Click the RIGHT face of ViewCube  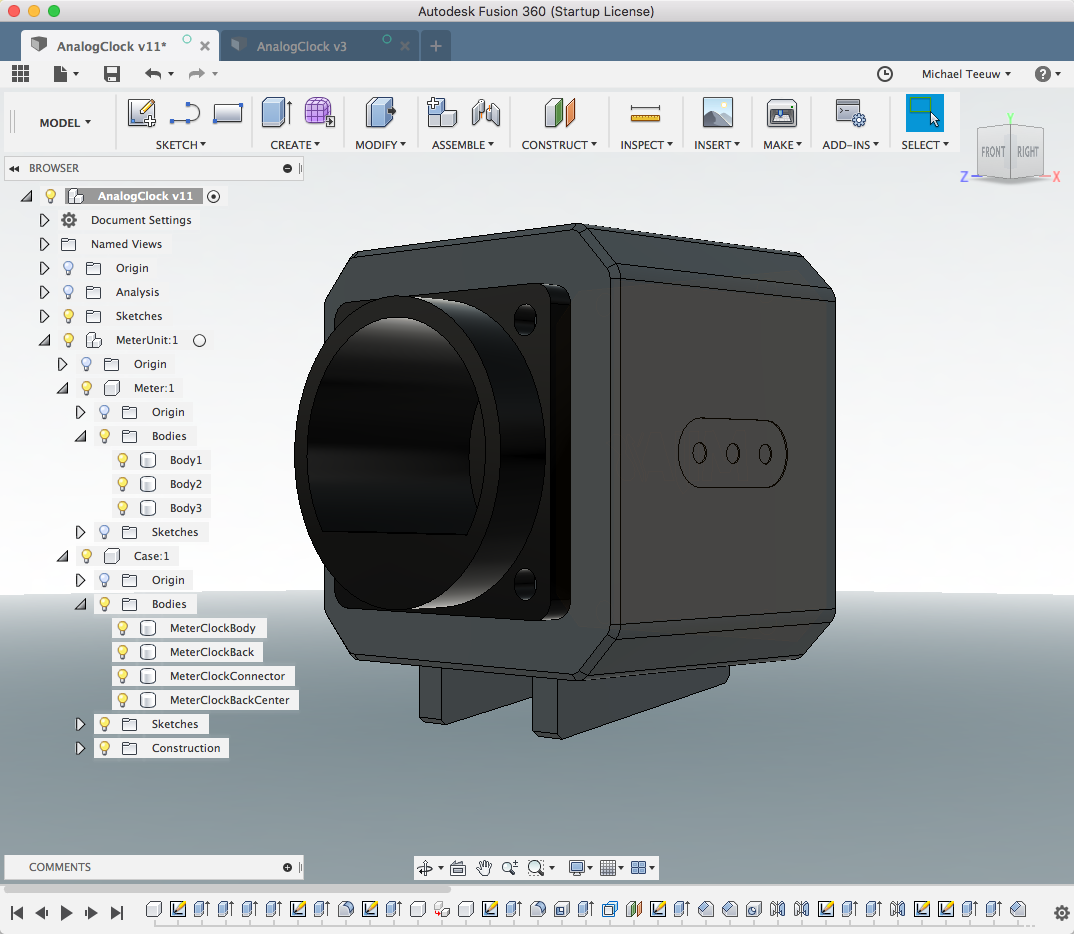pyautogui.click(x=1028, y=152)
